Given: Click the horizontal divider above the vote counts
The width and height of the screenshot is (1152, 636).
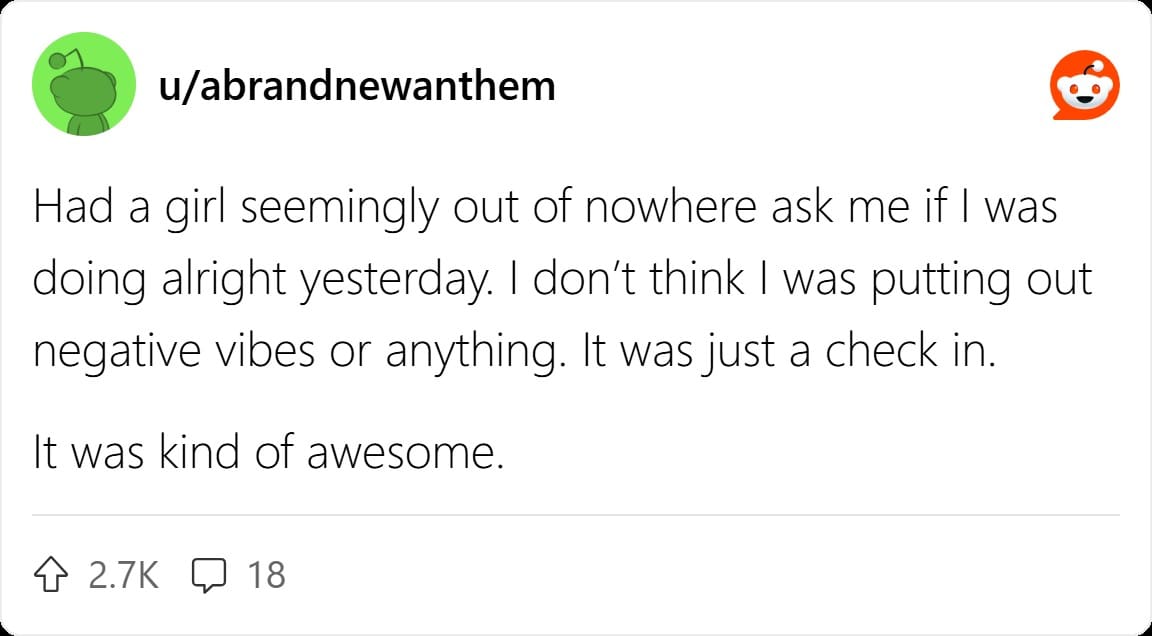Looking at the screenshot, I should (x=576, y=515).
